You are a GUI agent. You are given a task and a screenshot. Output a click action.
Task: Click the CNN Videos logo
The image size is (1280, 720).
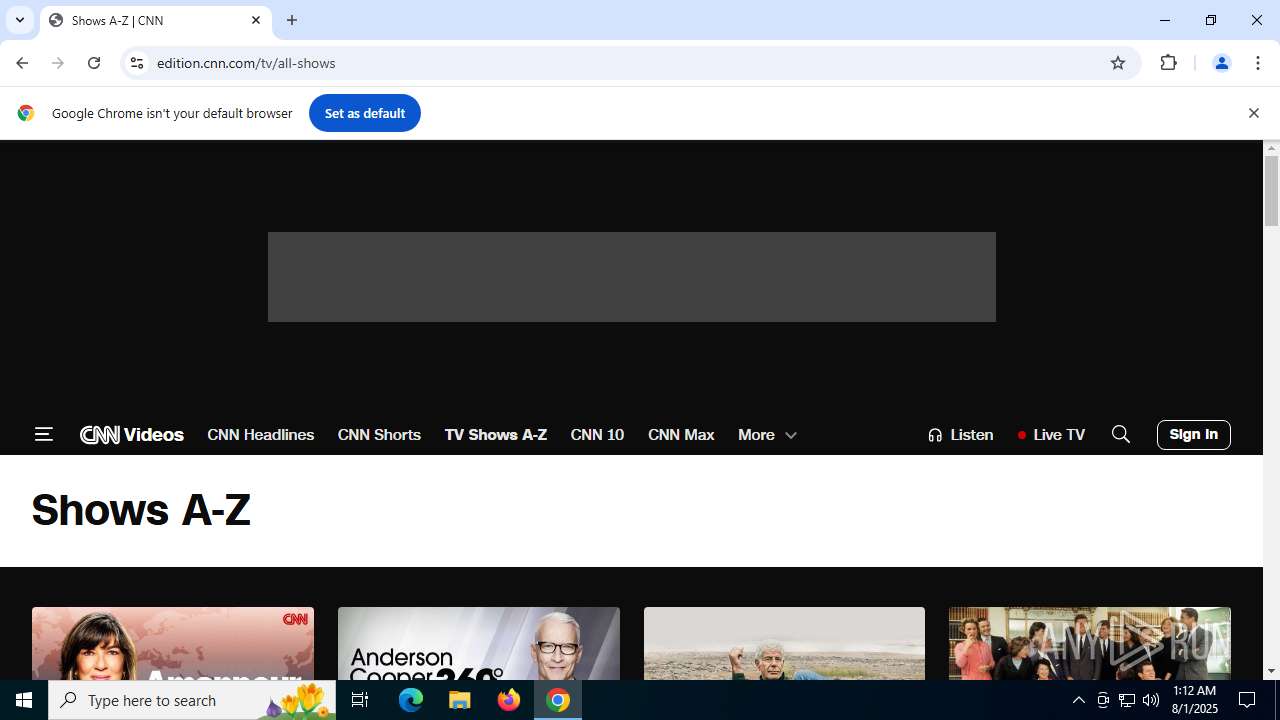coord(132,435)
